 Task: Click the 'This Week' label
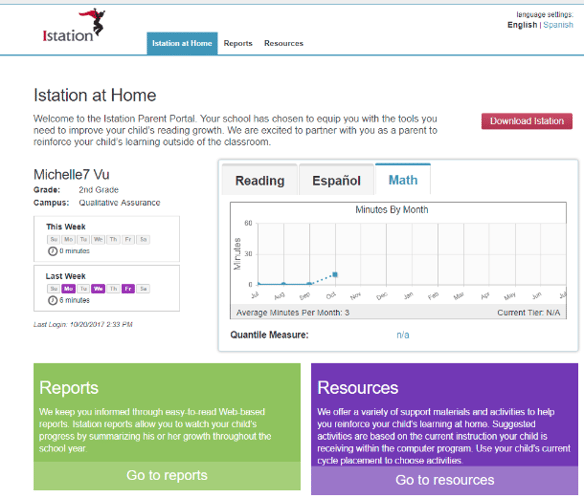[66, 227]
